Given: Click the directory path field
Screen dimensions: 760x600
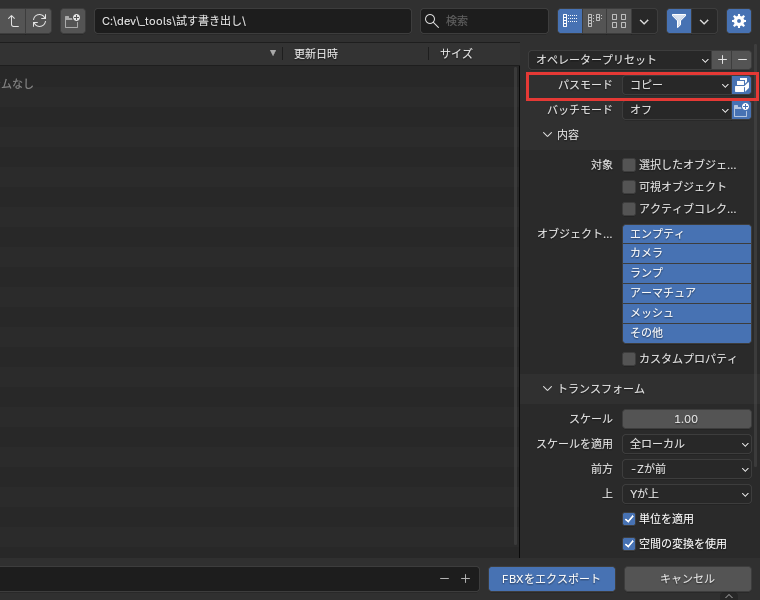Looking at the screenshot, I should (x=253, y=21).
